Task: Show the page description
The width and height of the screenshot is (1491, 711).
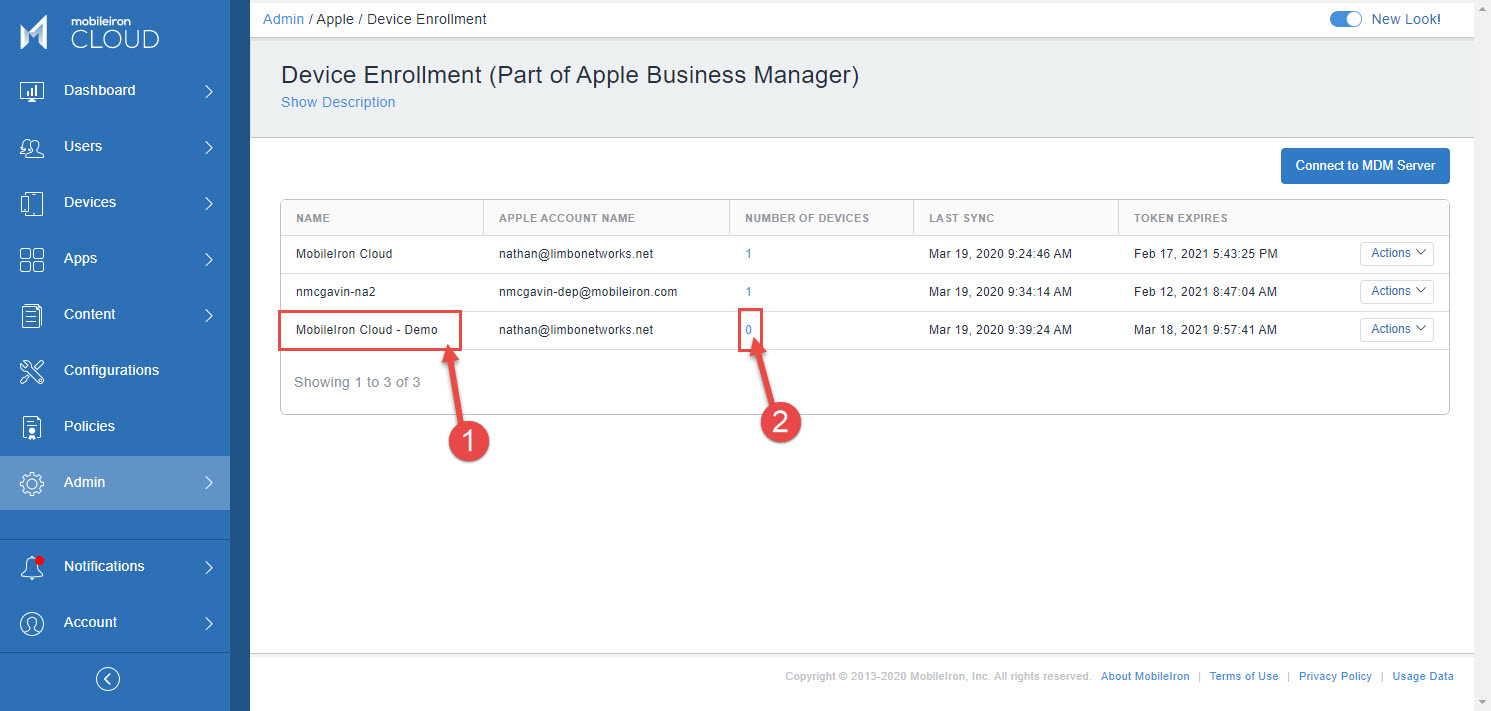Action: pos(338,102)
